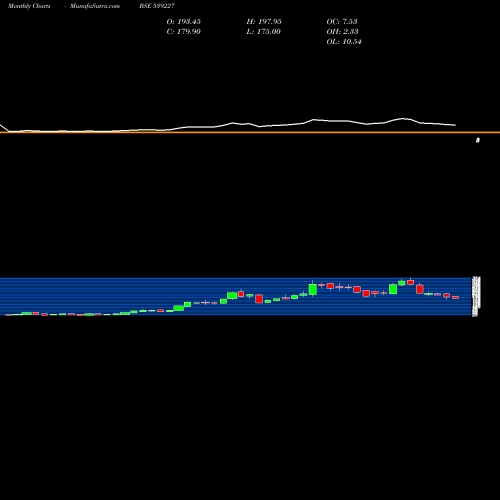Click the 'BSE 539227' symbol text
This screenshot has height=500, width=500.
(157, 6)
